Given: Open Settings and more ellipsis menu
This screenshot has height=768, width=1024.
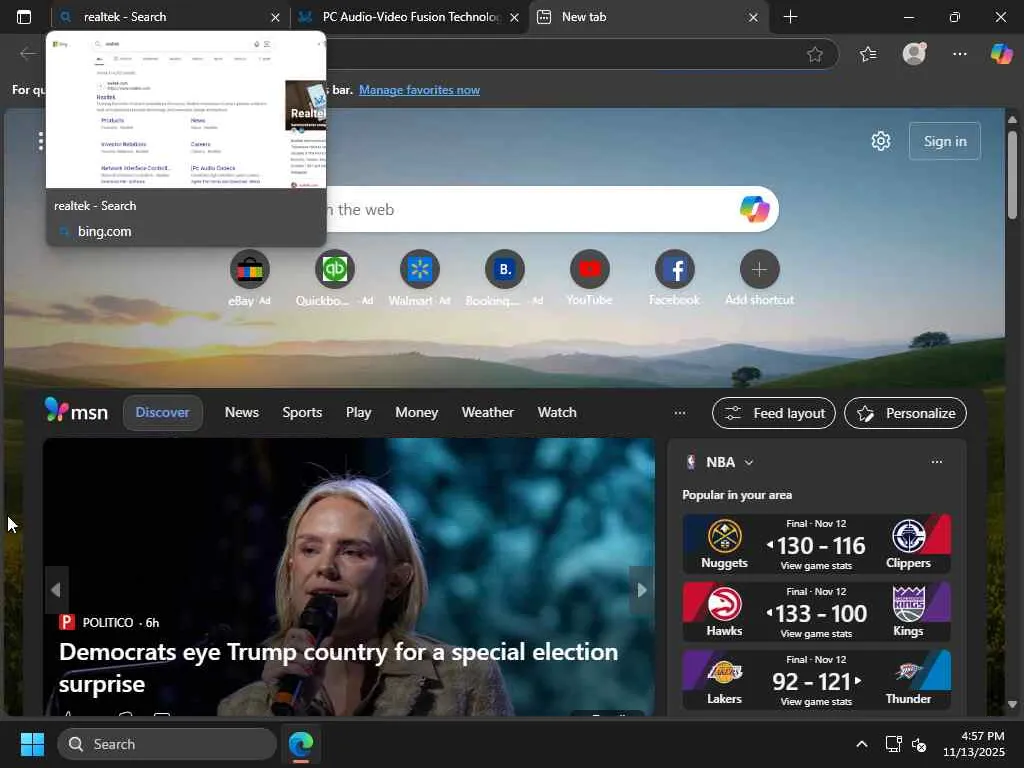Looking at the screenshot, I should [959, 54].
